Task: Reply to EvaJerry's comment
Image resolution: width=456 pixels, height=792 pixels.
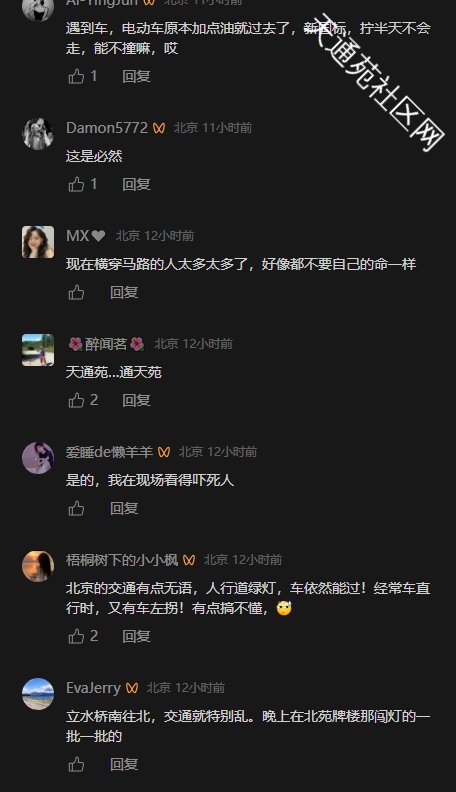Action: coord(124,764)
